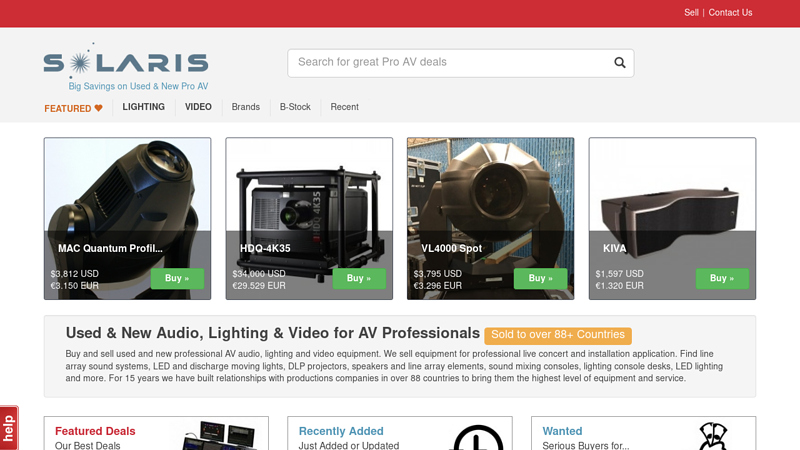
Task: Click the HDQ-4K35 title text
Action: click(x=265, y=248)
